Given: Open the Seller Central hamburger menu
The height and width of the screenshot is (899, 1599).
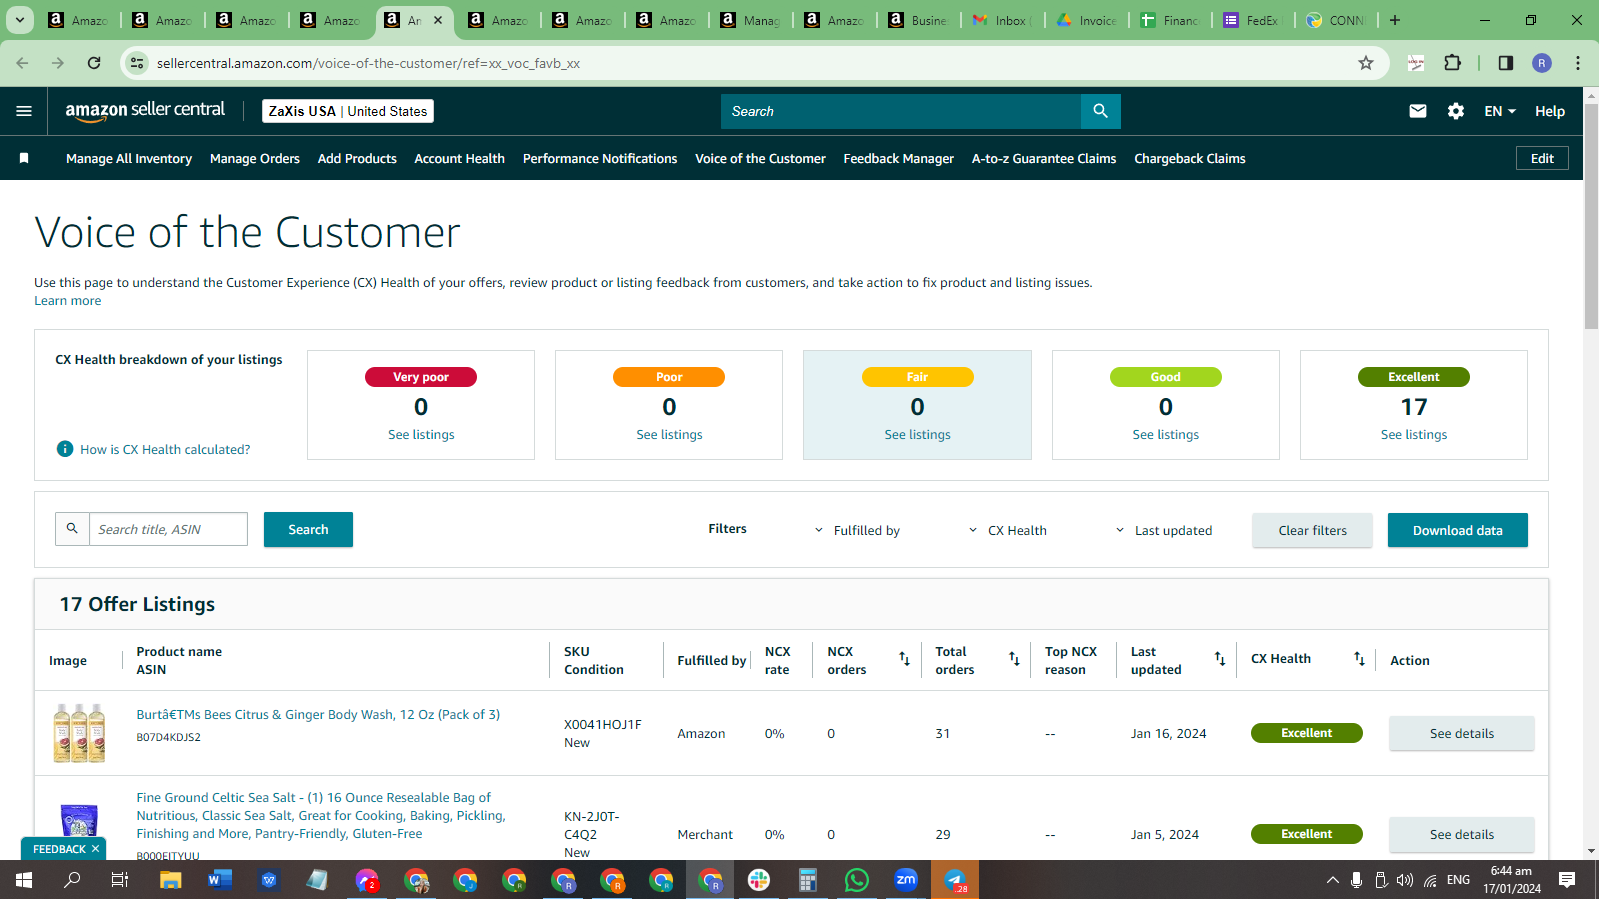Looking at the screenshot, I should coord(24,111).
